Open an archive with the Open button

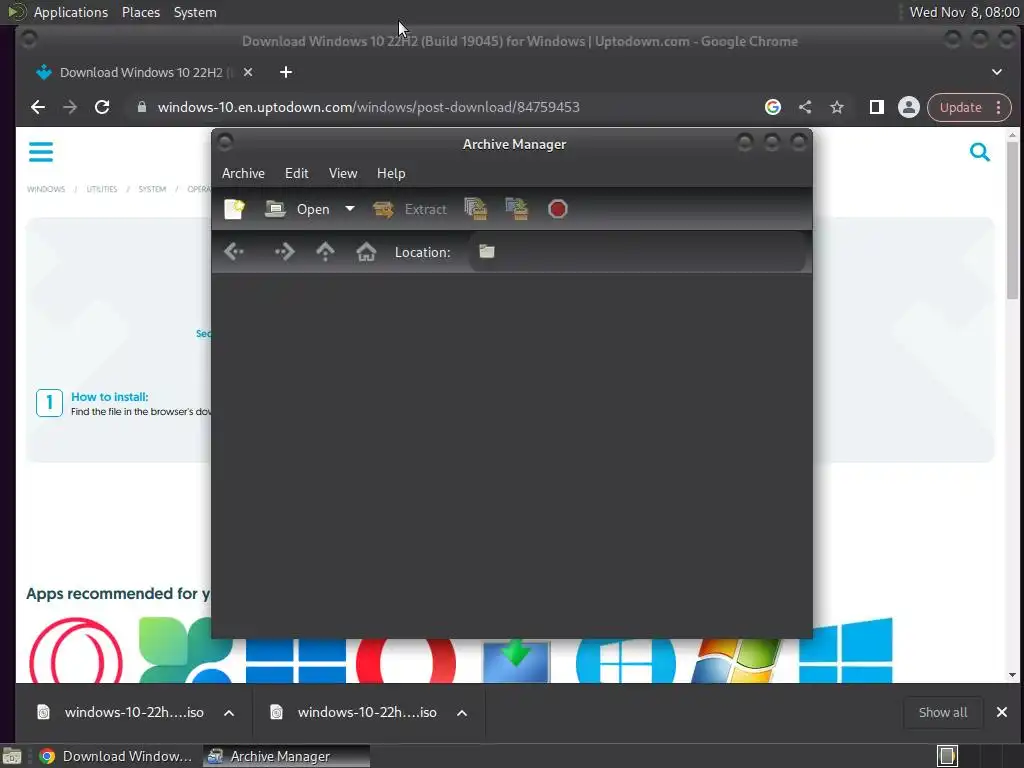tap(297, 209)
